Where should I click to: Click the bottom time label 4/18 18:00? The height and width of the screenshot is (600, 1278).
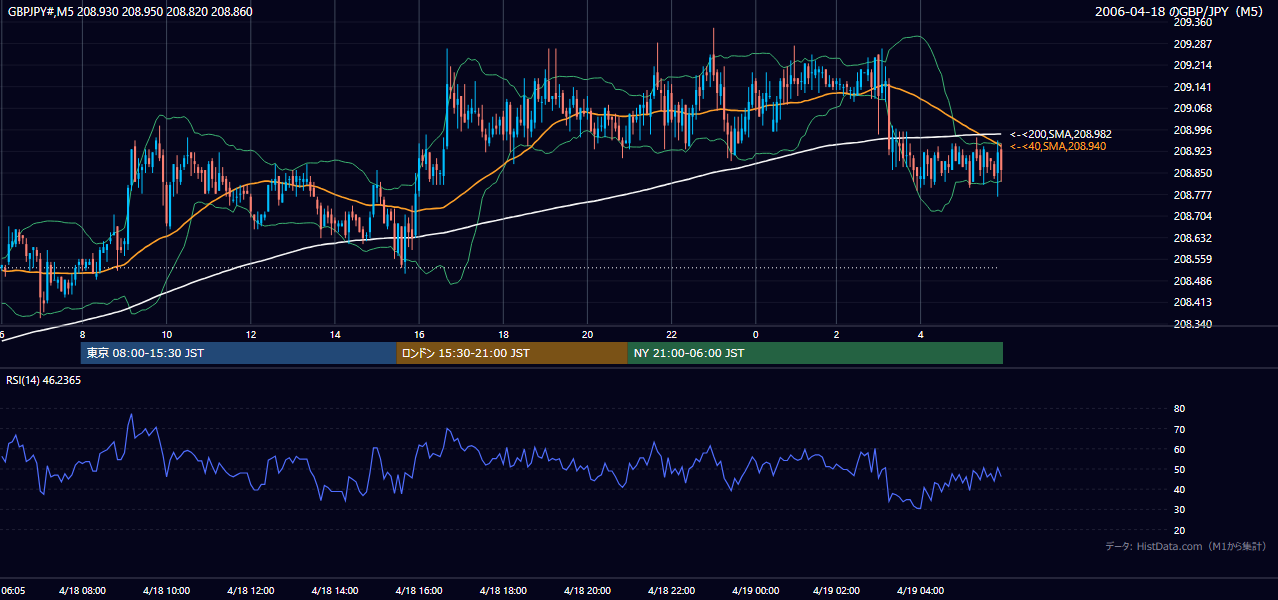[x=504, y=591]
